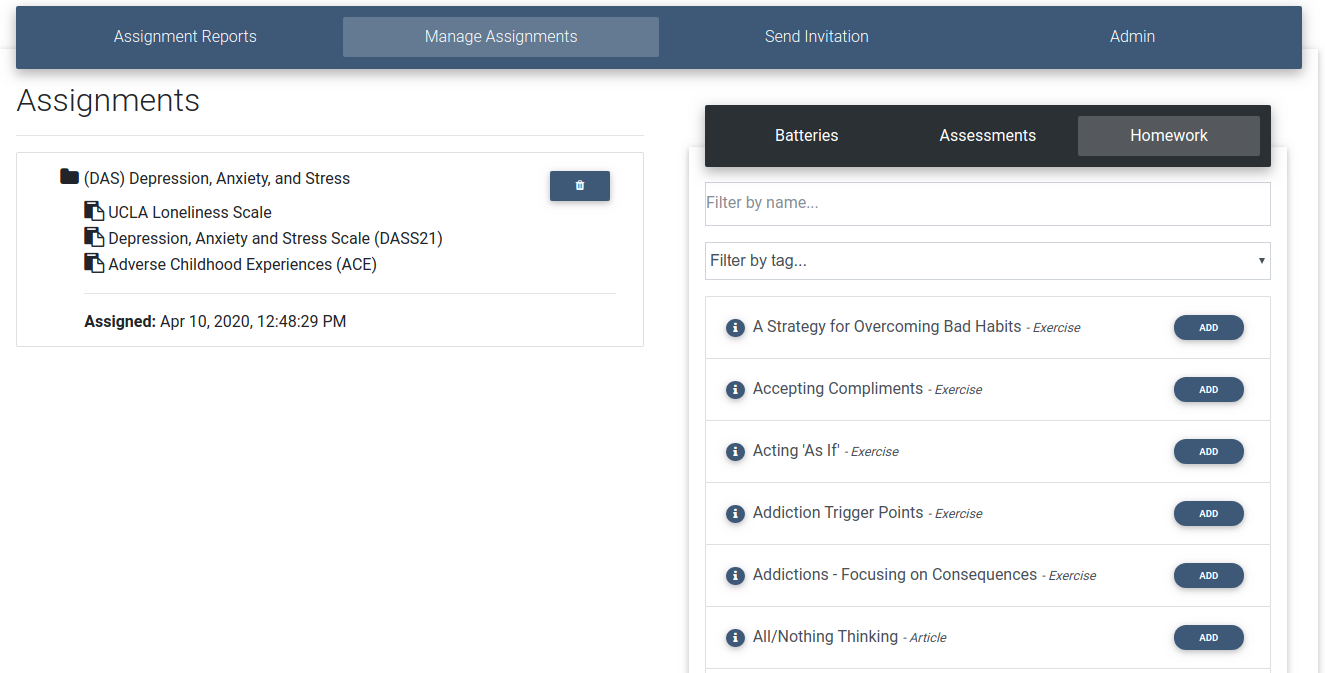Switch to the Batteries tab

pos(806,136)
